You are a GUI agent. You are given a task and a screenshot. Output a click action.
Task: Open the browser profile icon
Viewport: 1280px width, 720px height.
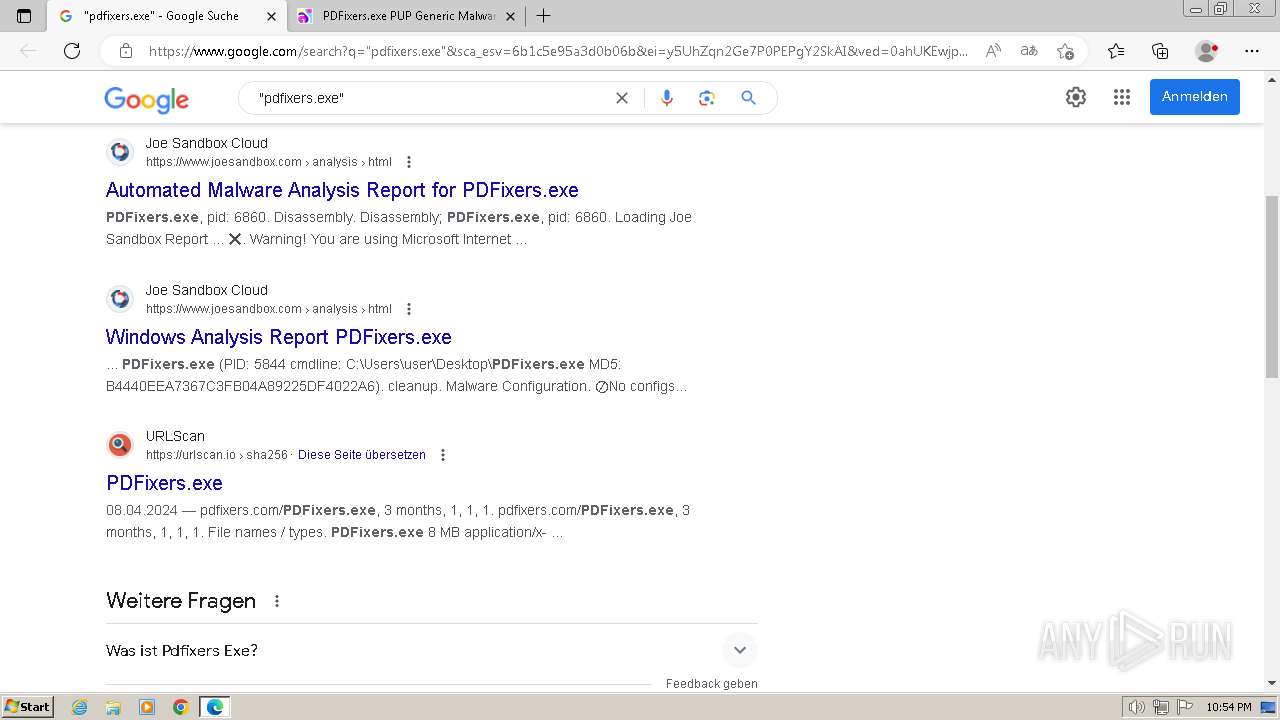[x=1207, y=51]
